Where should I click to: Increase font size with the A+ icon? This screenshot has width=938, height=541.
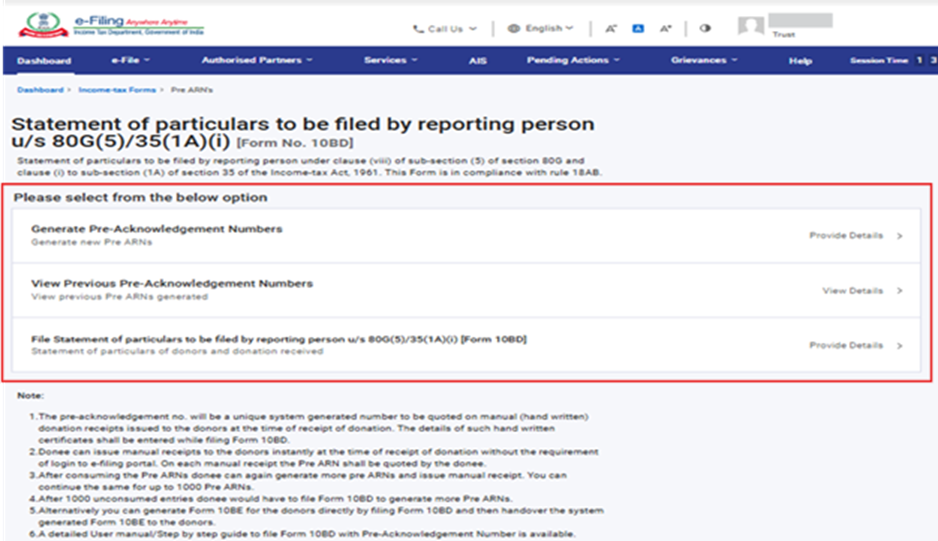(x=665, y=28)
